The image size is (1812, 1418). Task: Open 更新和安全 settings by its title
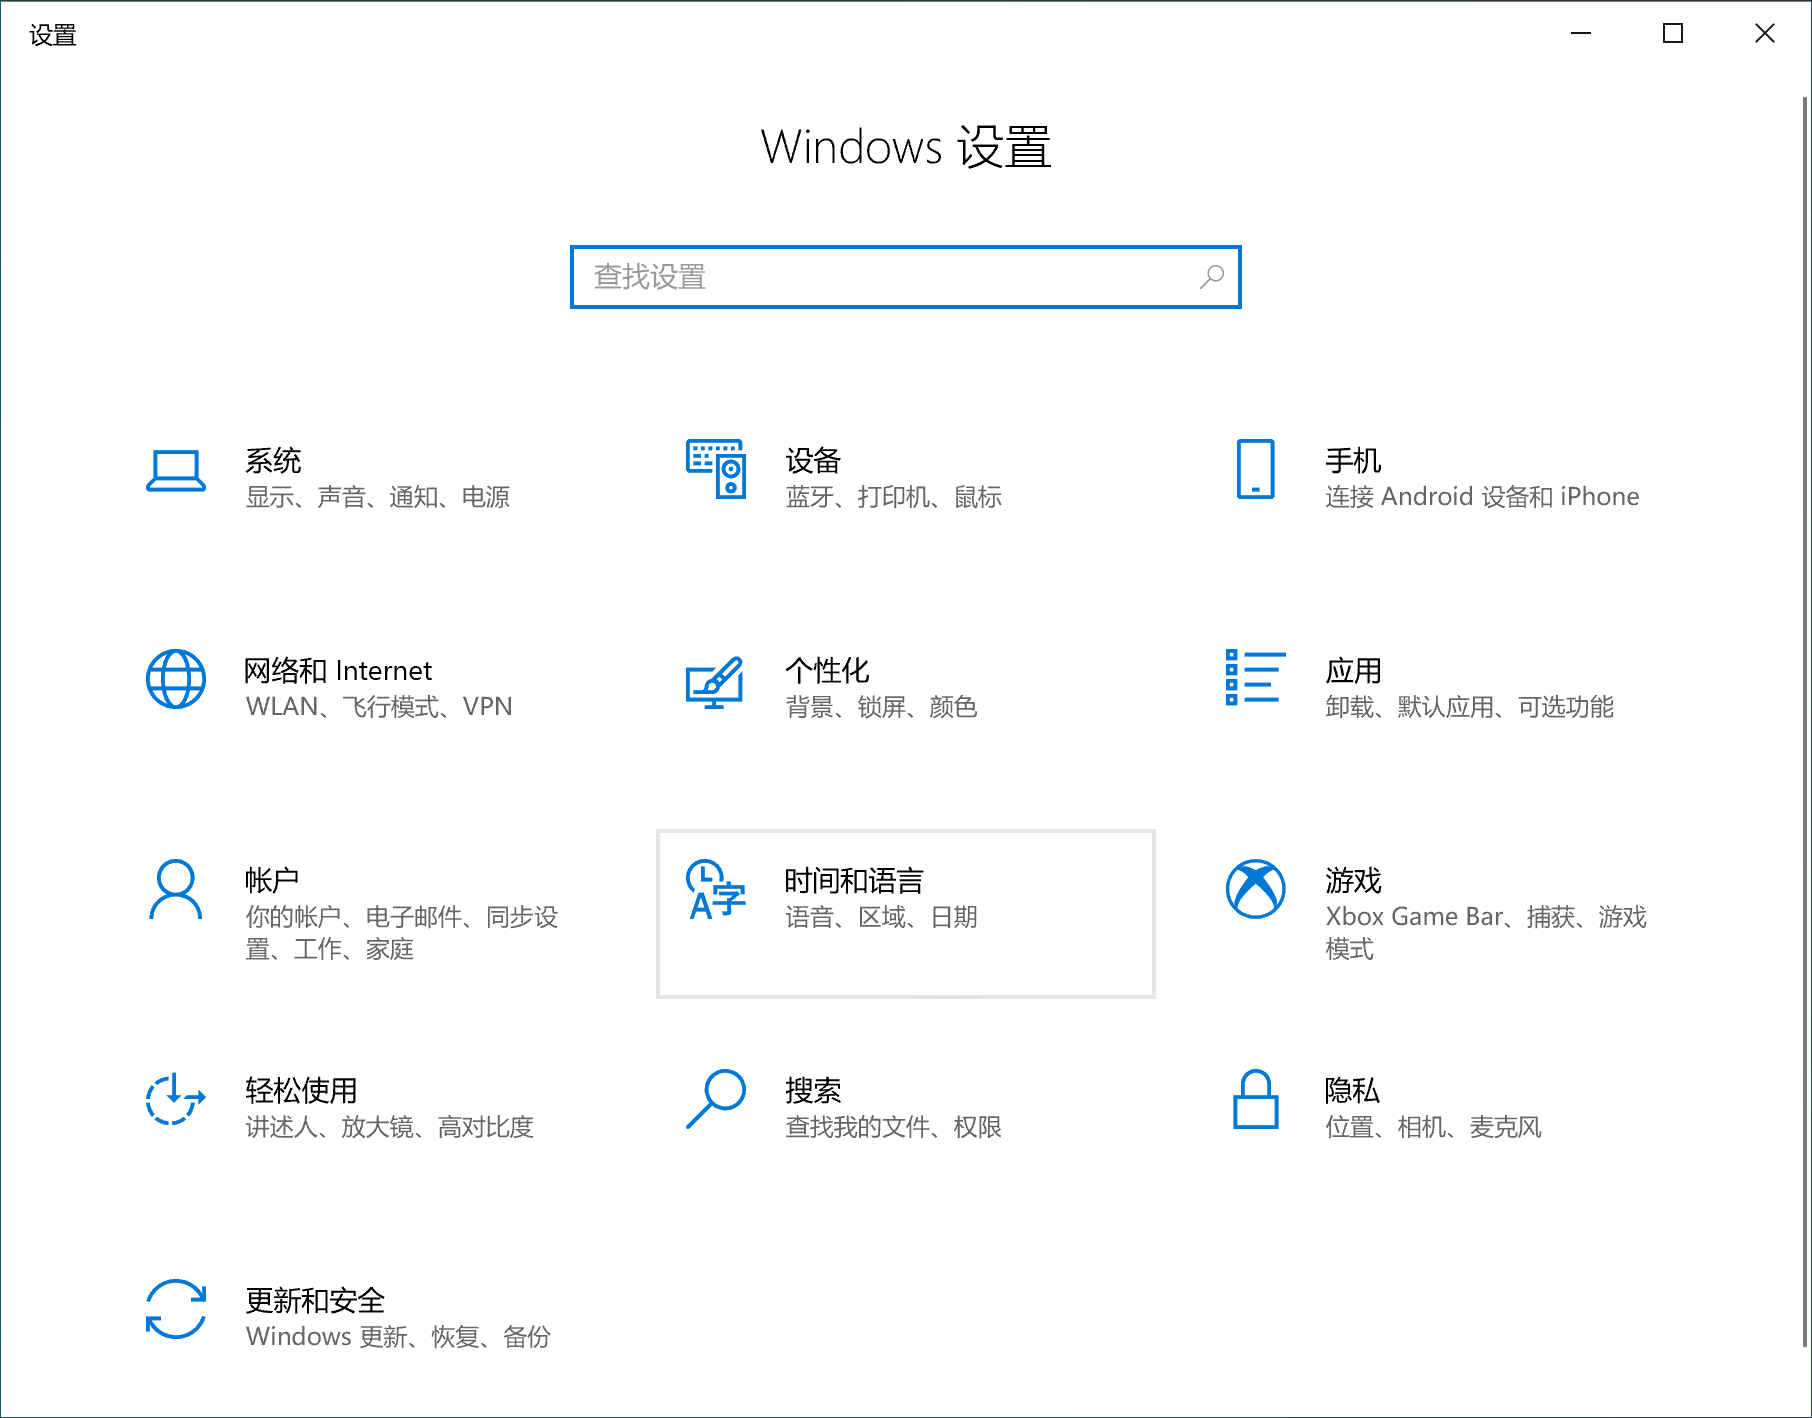(x=315, y=1300)
